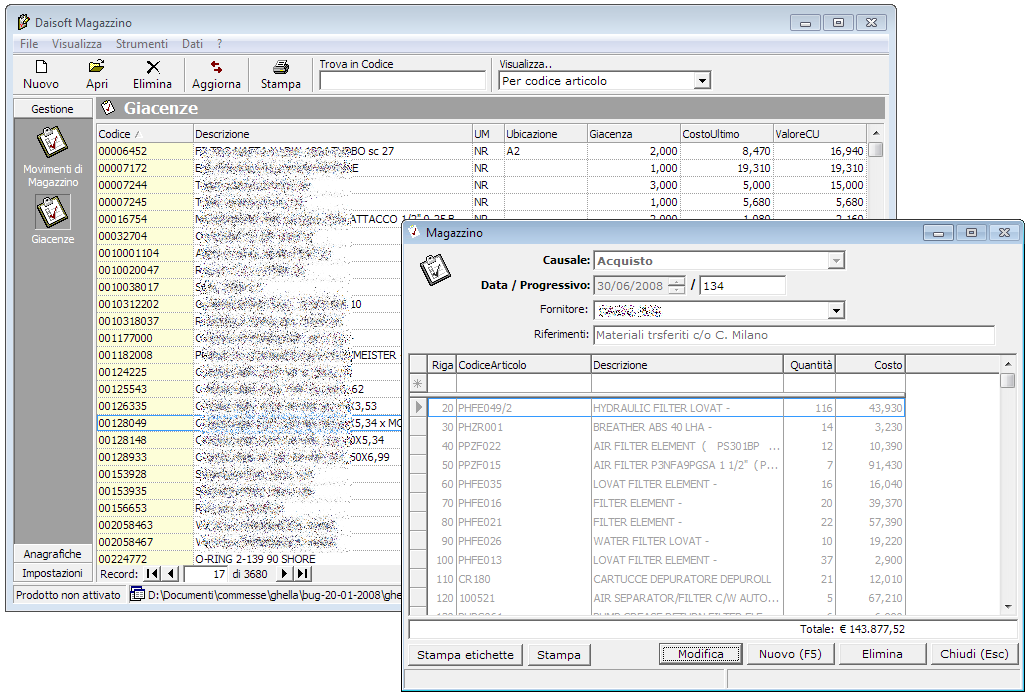Viewport: 1027px width, 695px height.
Task: Click the Quantità column header
Action: pos(809,365)
